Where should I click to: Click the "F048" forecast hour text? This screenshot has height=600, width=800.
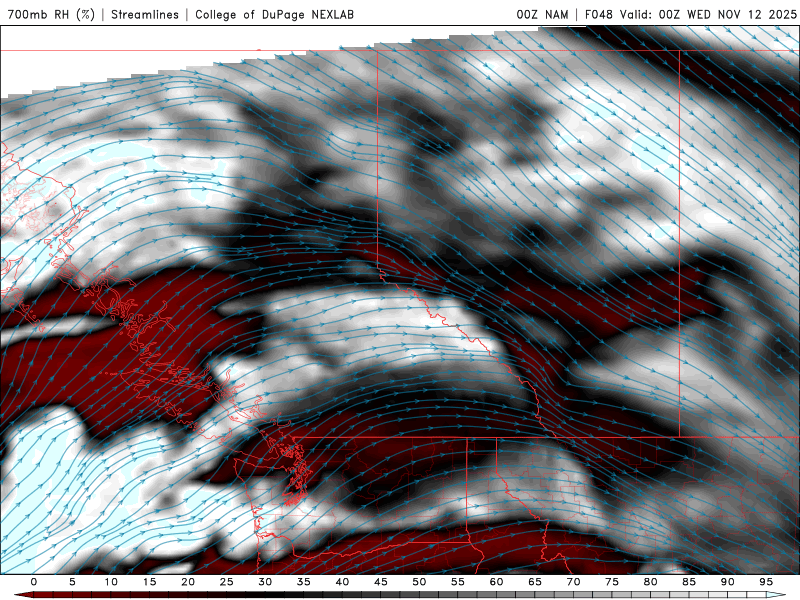598,14
